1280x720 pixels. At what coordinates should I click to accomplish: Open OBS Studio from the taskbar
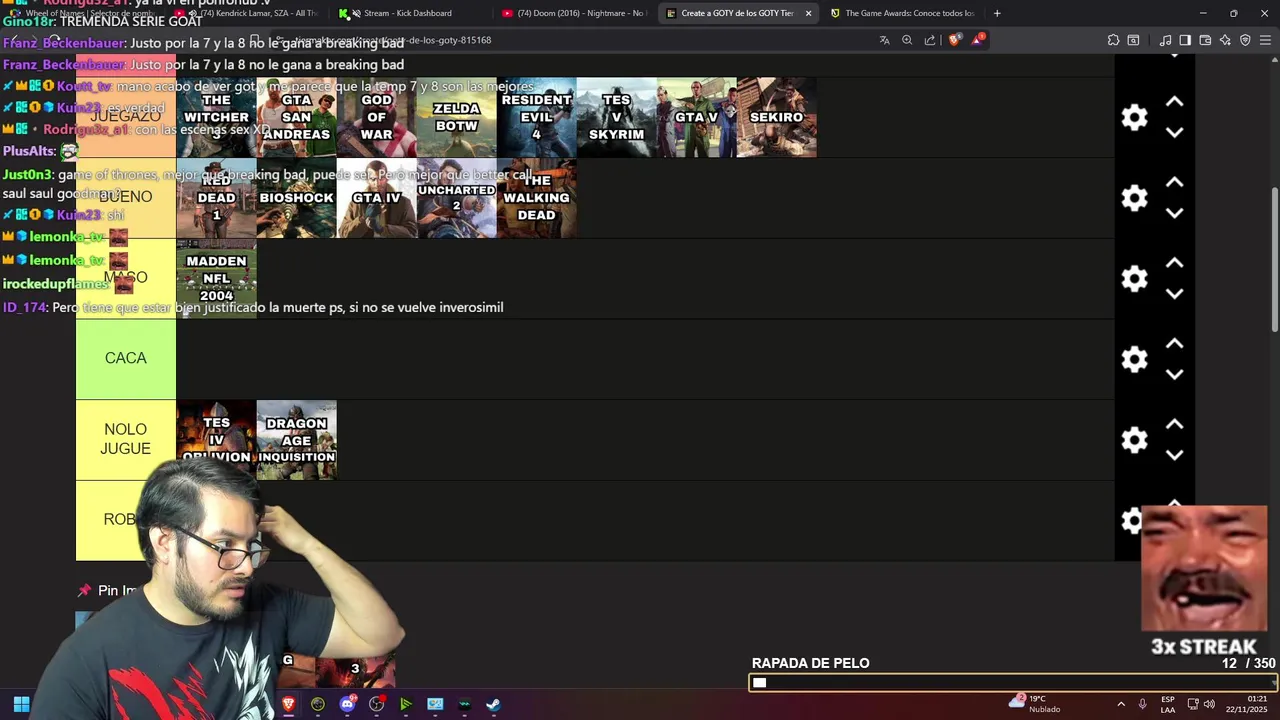click(x=377, y=704)
